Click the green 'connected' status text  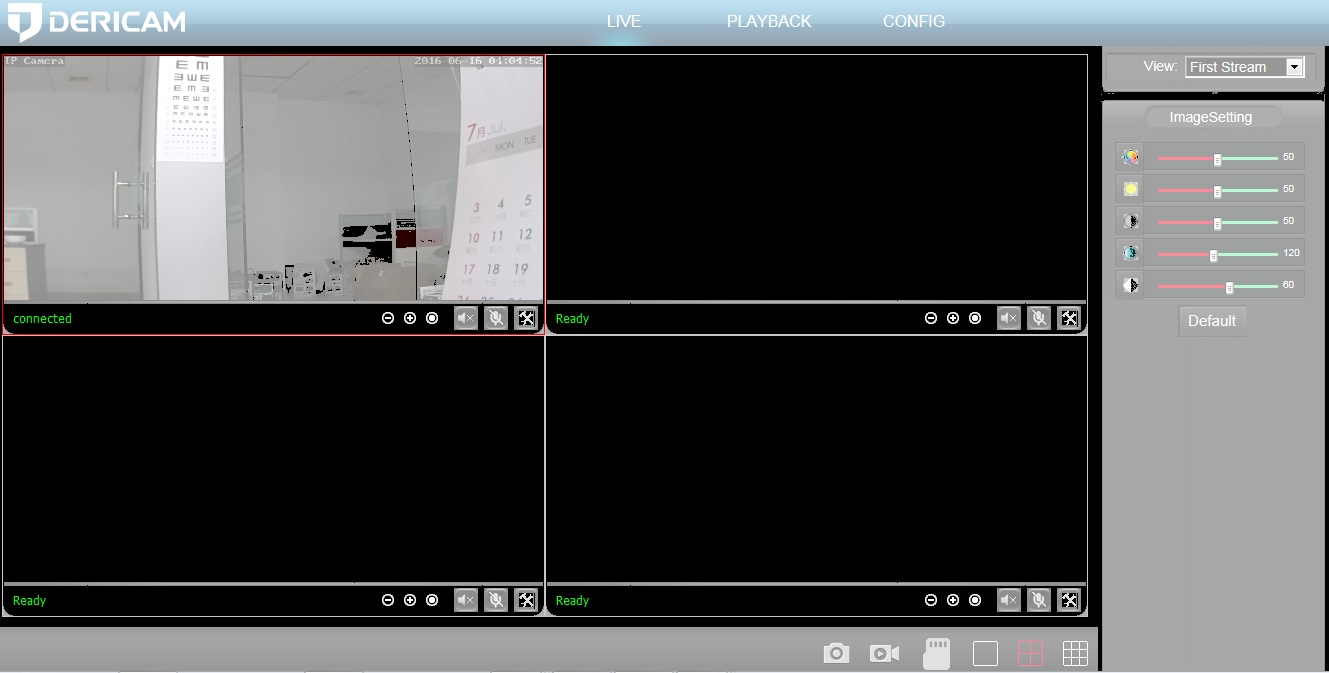click(x=43, y=319)
